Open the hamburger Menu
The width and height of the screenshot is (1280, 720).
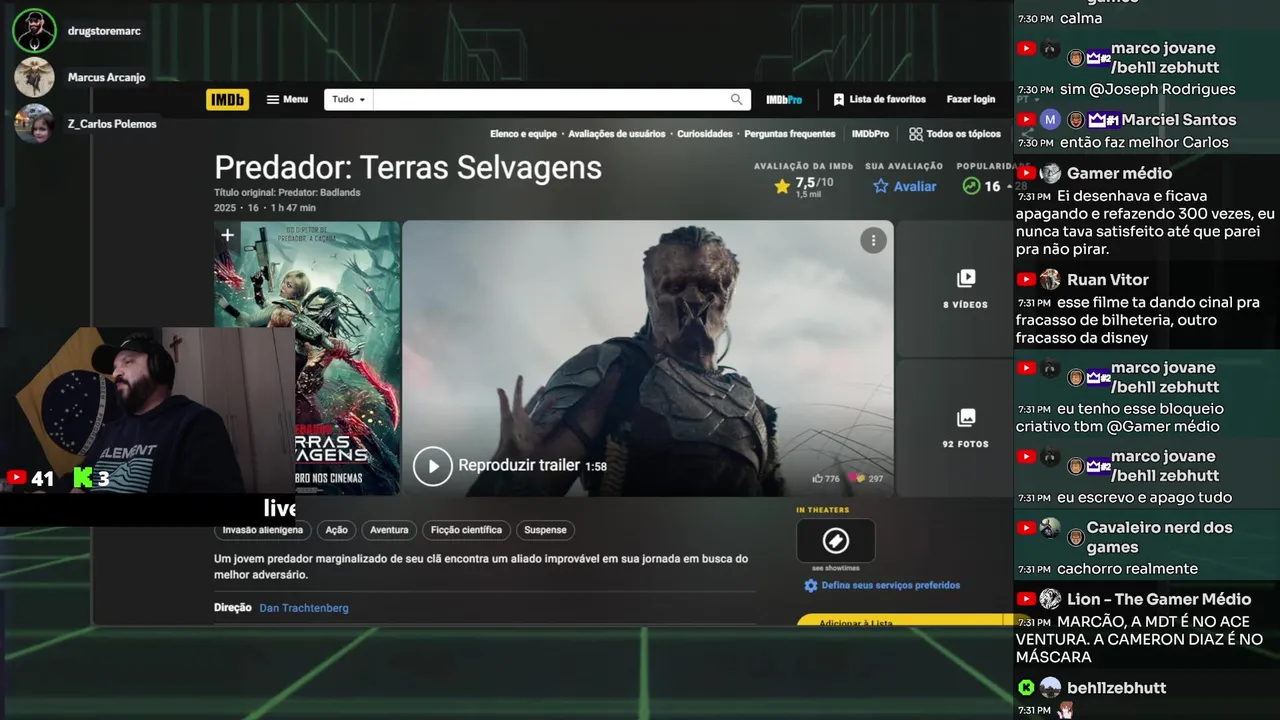pyautogui.click(x=287, y=100)
